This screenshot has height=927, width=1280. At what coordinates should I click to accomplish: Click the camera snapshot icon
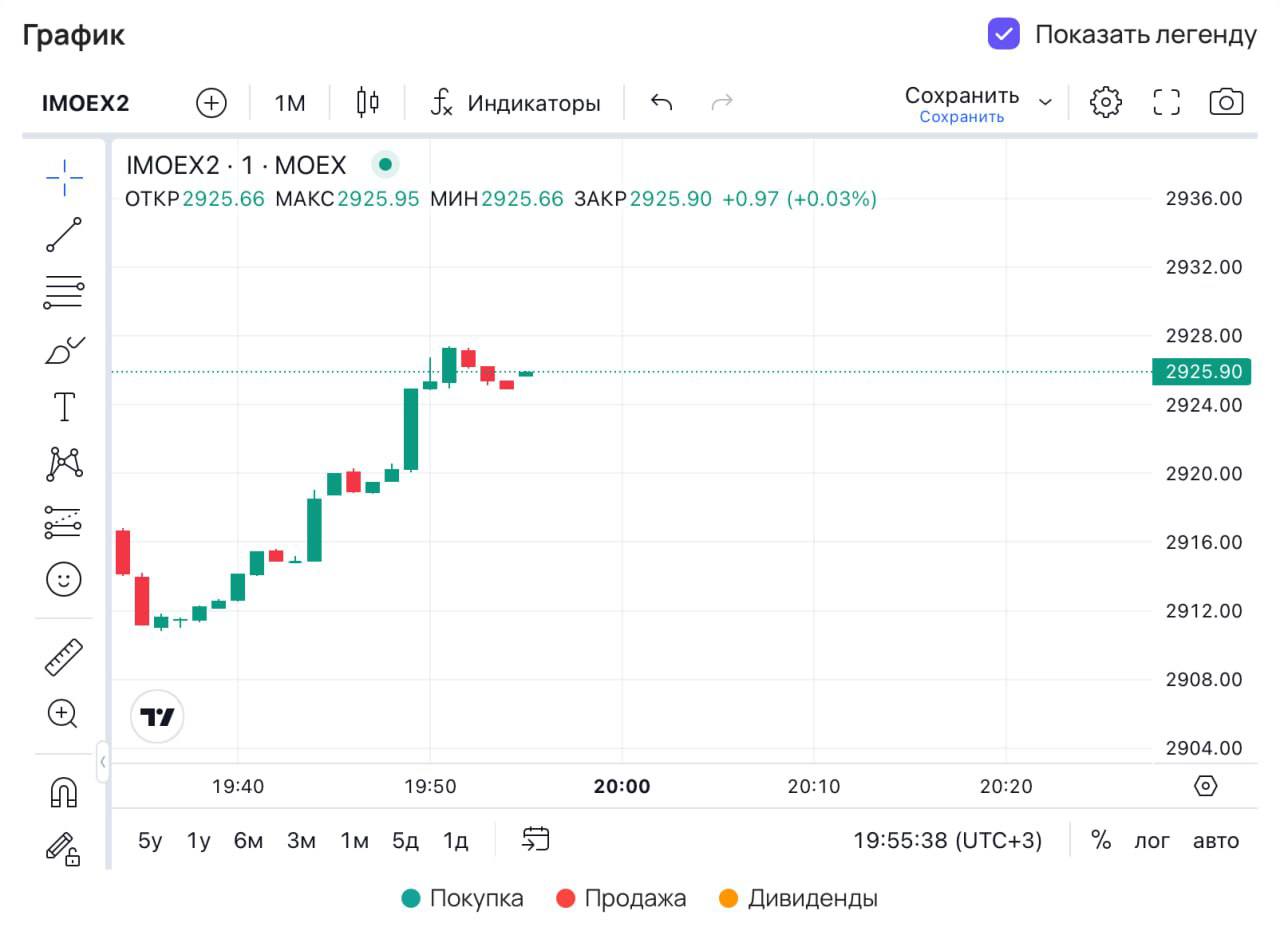point(1226,102)
